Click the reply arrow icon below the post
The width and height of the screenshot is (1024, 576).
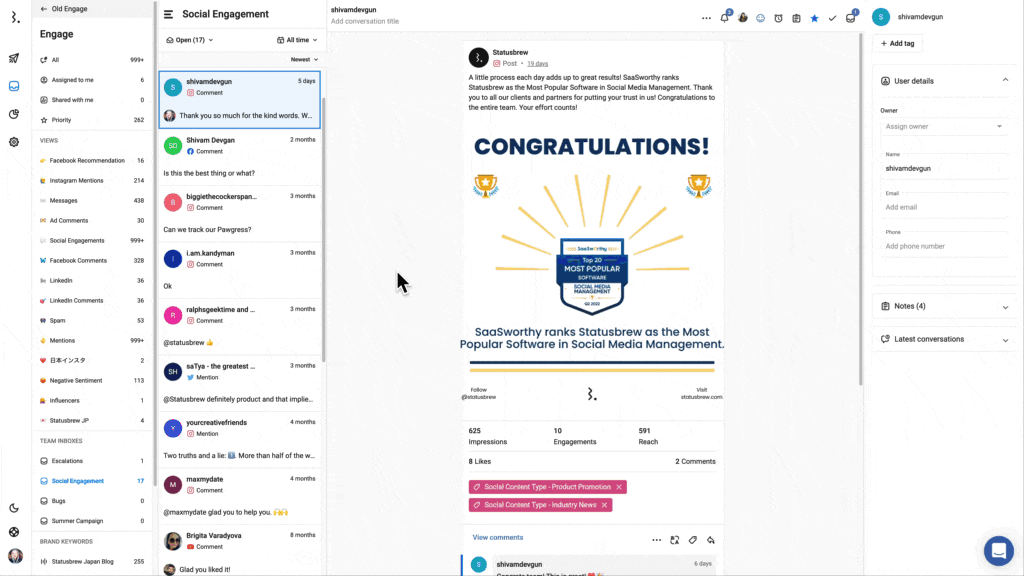point(711,540)
